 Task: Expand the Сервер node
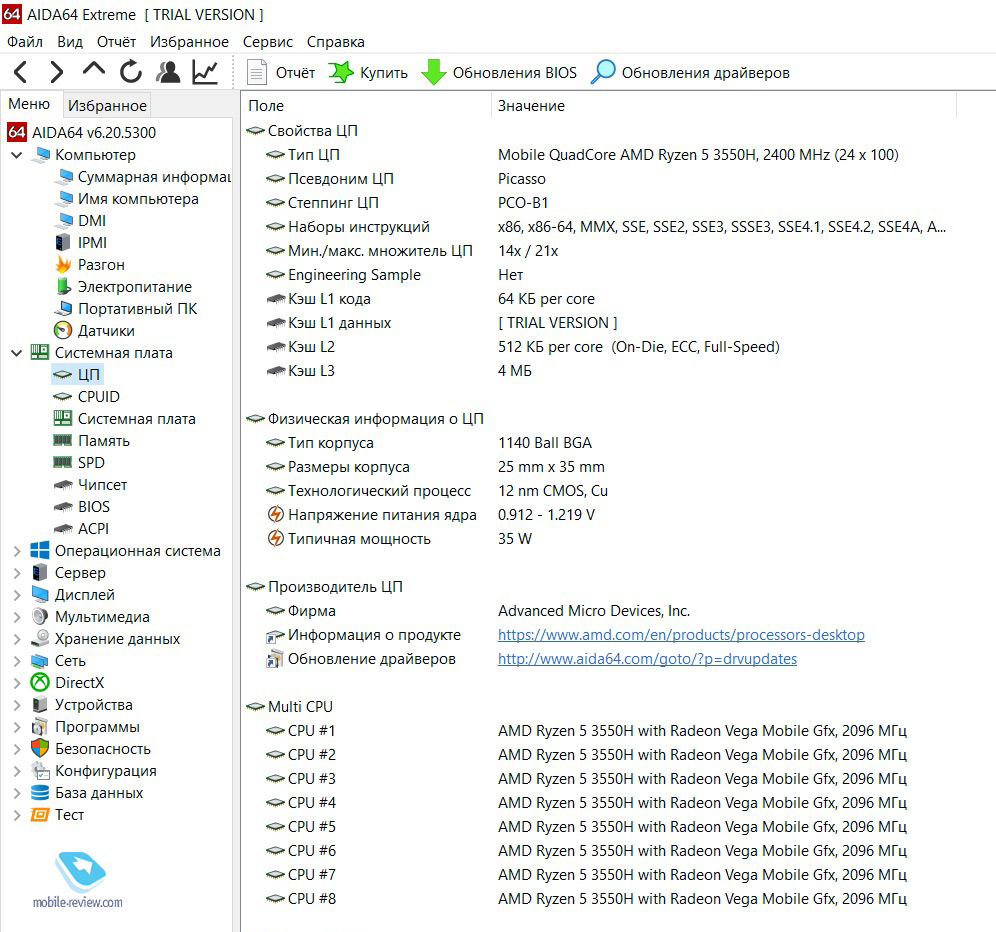17,573
